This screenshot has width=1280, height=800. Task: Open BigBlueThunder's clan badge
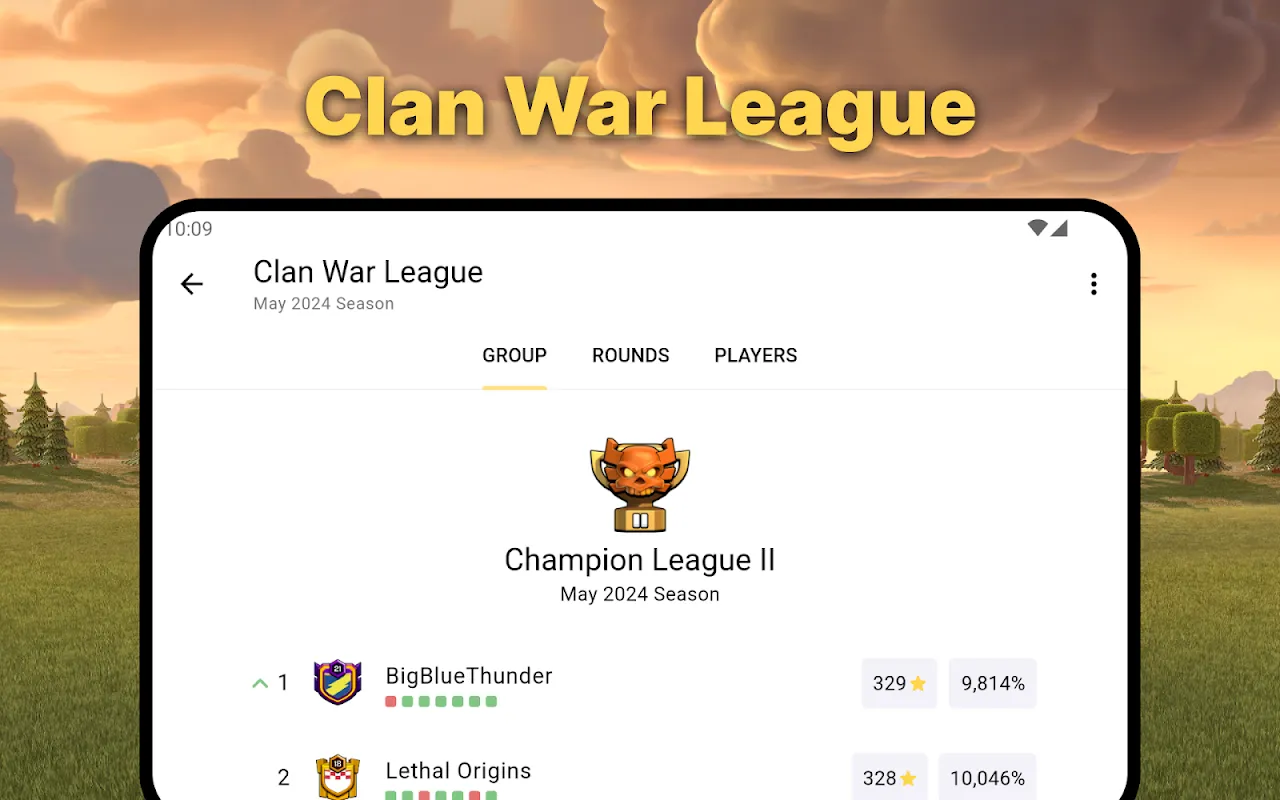[337, 682]
